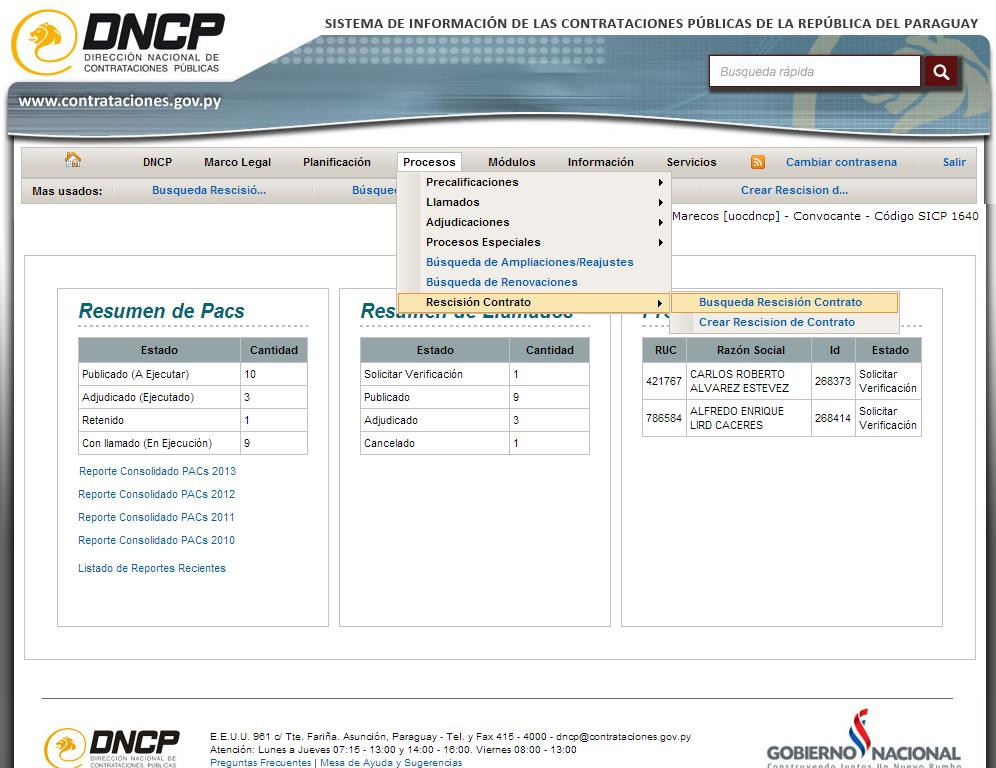Viewport: 996px width, 768px height.
Task: Click the Gobierno Nacional logo
Action: (x=863, y=739)
